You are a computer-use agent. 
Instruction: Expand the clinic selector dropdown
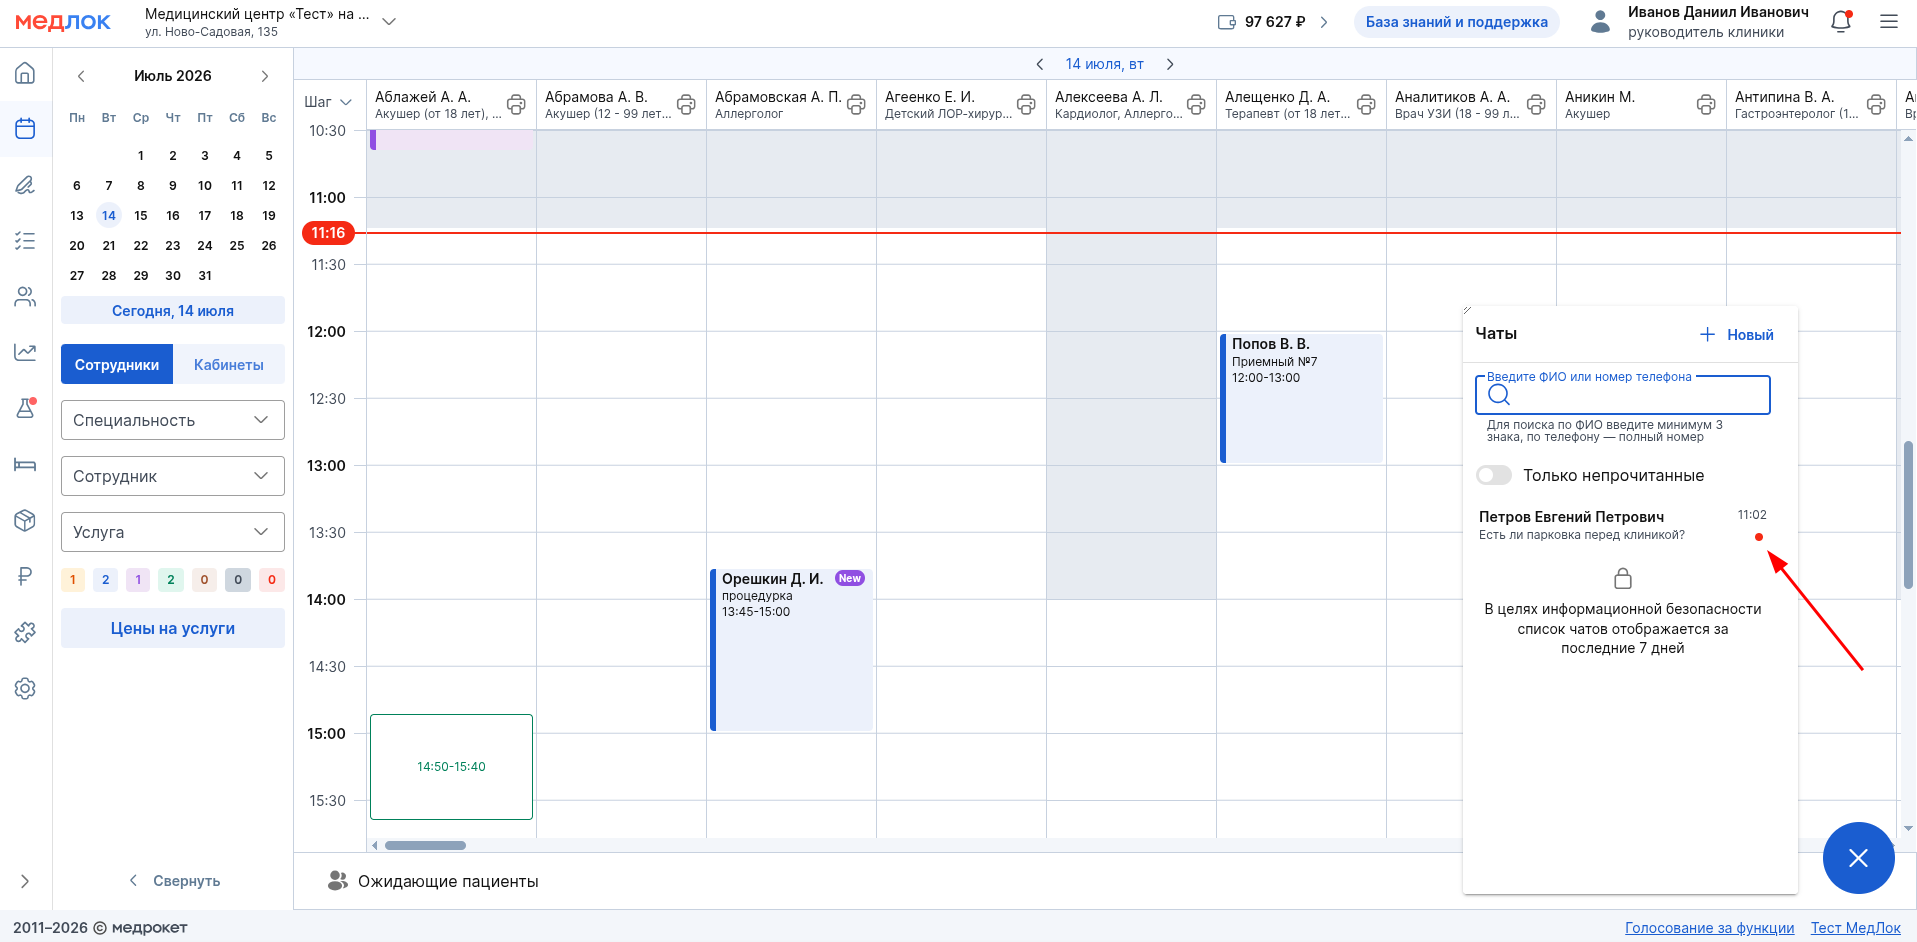click(x=389, y=22)
